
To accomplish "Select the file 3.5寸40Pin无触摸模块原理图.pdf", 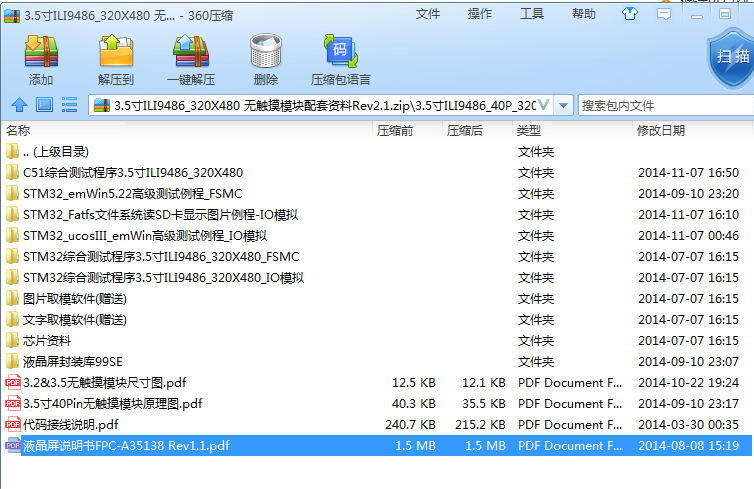I will click(x=113, y=403).
